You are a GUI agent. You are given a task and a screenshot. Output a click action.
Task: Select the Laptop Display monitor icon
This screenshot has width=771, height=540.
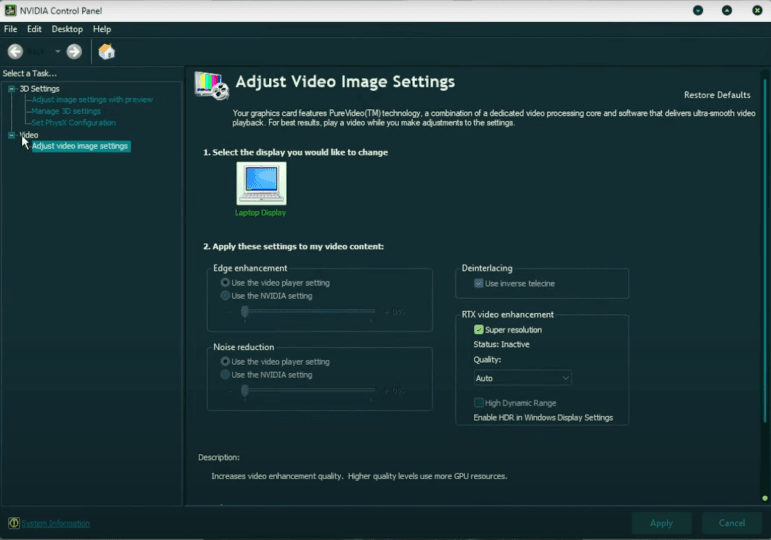pyautogui.click(x=261, y=183)
